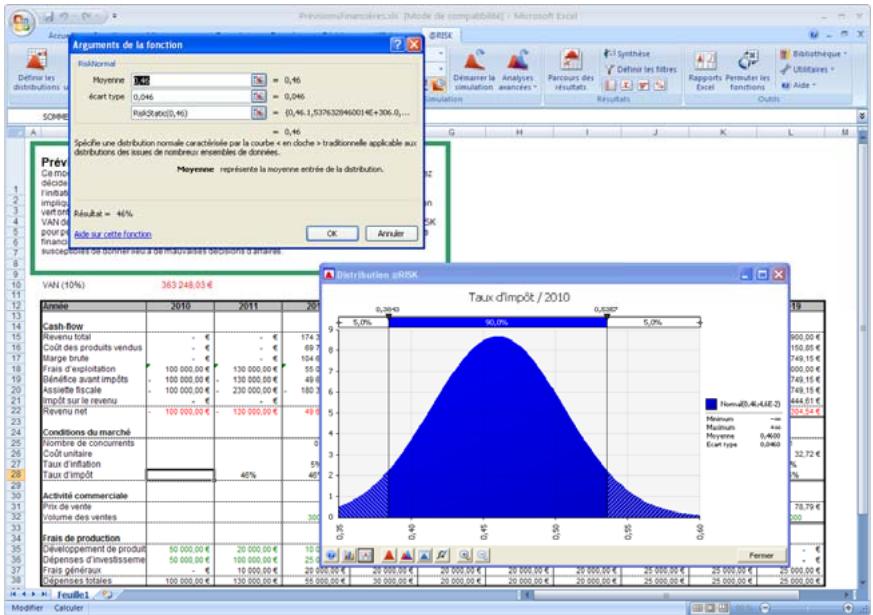Click collapse-dialog button beside Écart type field
Image resolution: width=873 pixels, height=615 pixels.
tap(258, 96)
